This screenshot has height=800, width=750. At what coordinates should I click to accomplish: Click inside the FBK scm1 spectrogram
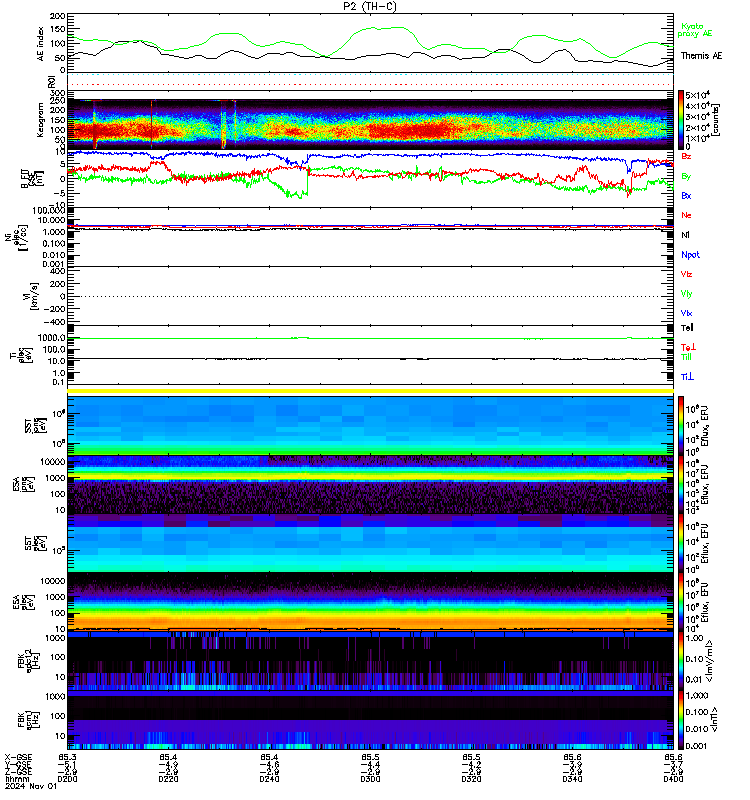[x=370, y=720]
